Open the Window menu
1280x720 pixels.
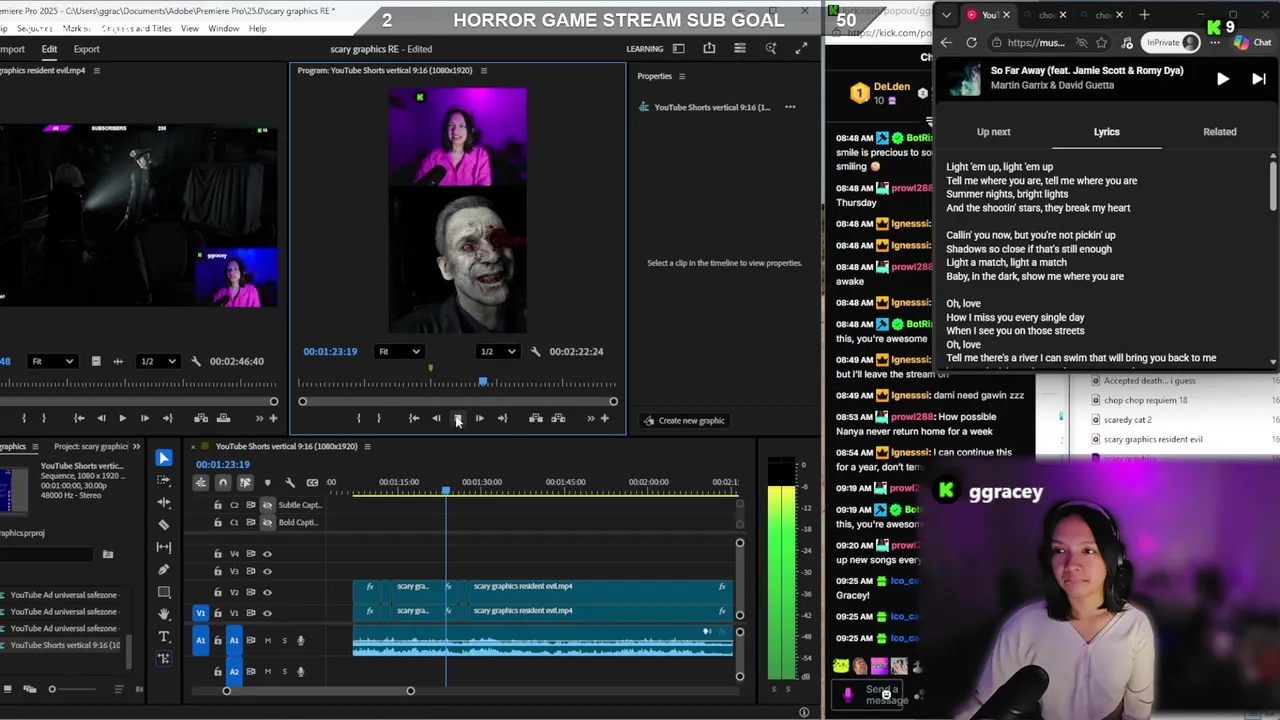point(223,28)
